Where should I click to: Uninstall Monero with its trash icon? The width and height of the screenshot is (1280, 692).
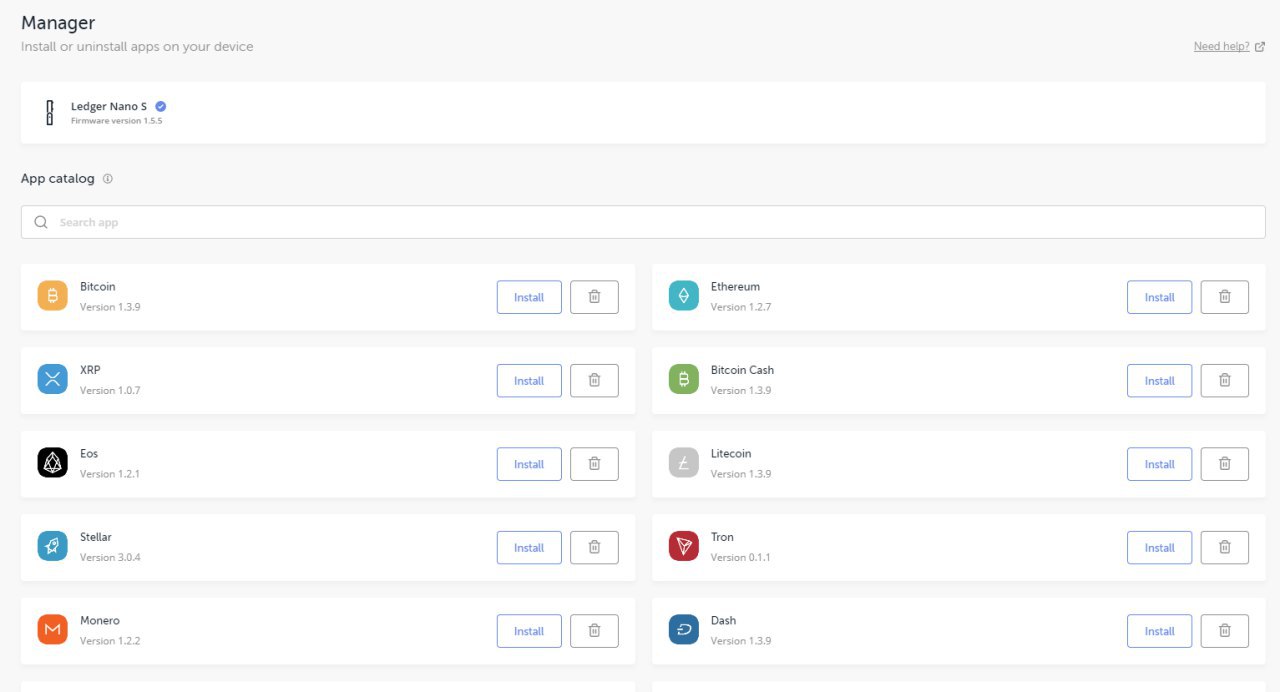594,631
